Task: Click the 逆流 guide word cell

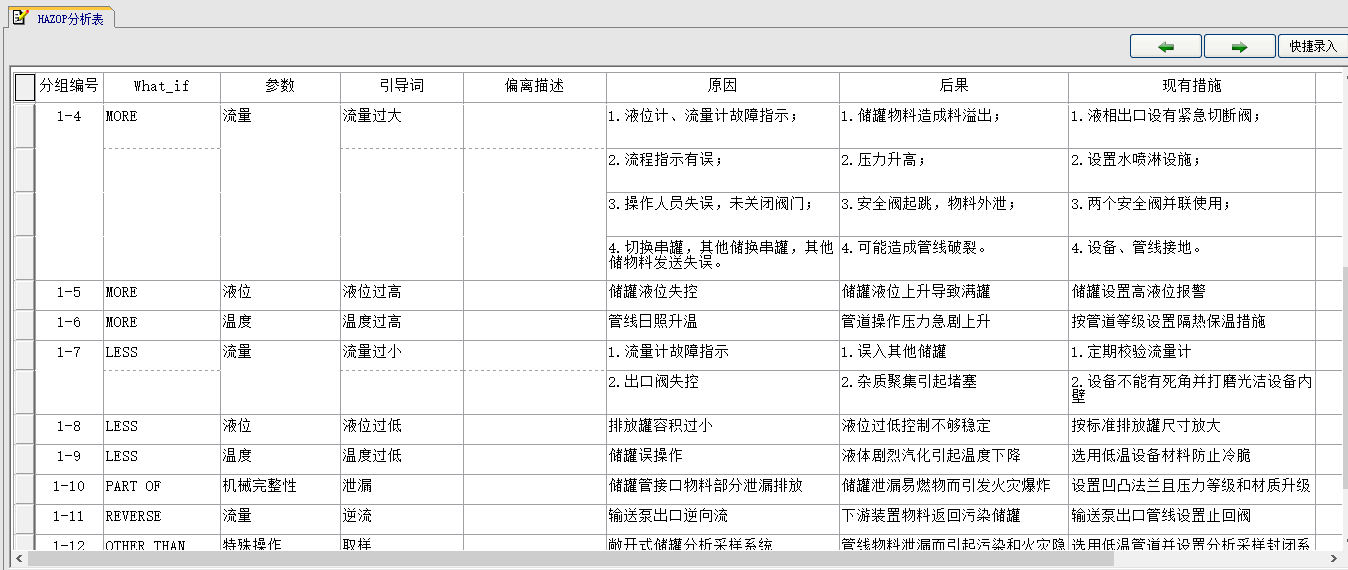Action: click(402, 517)
